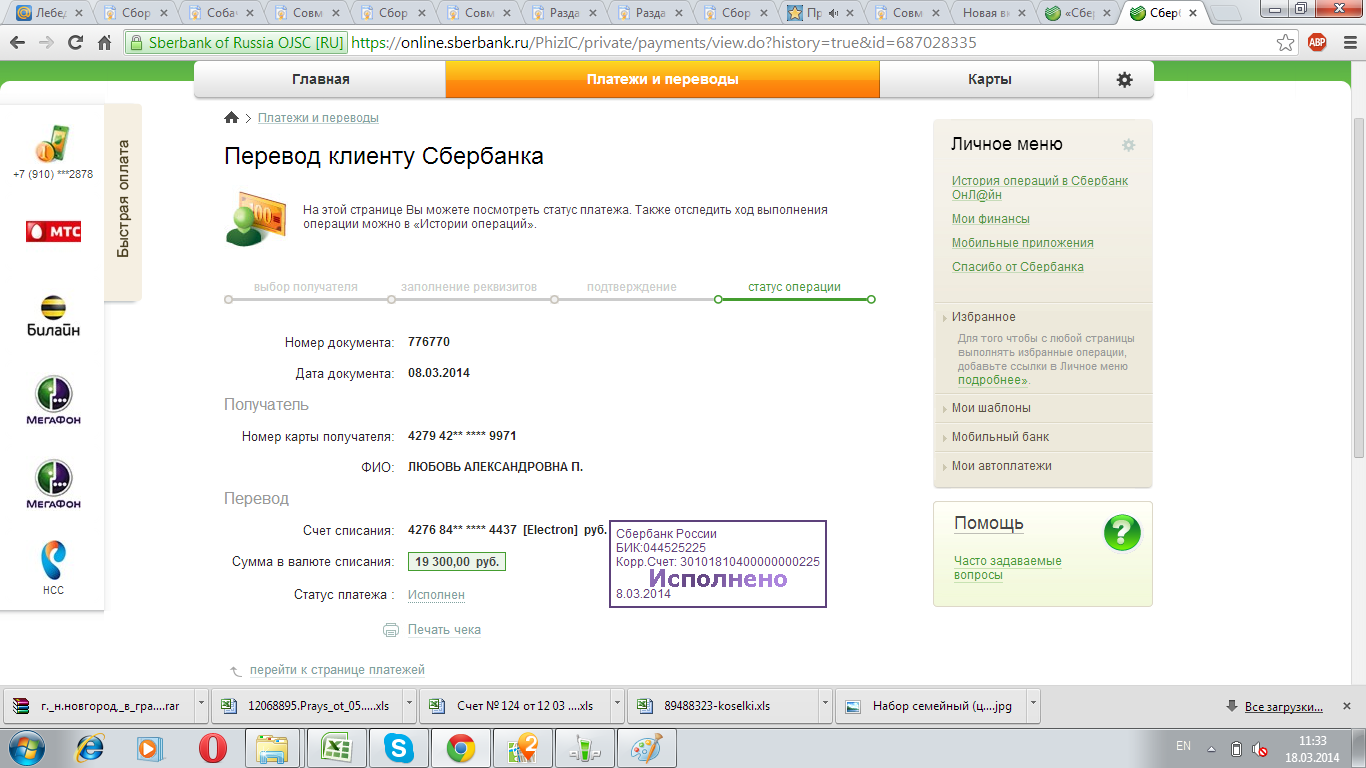This screenshot has height=768, width=1366.
Task: Click browser forward arrow
Action: [46, 43]
